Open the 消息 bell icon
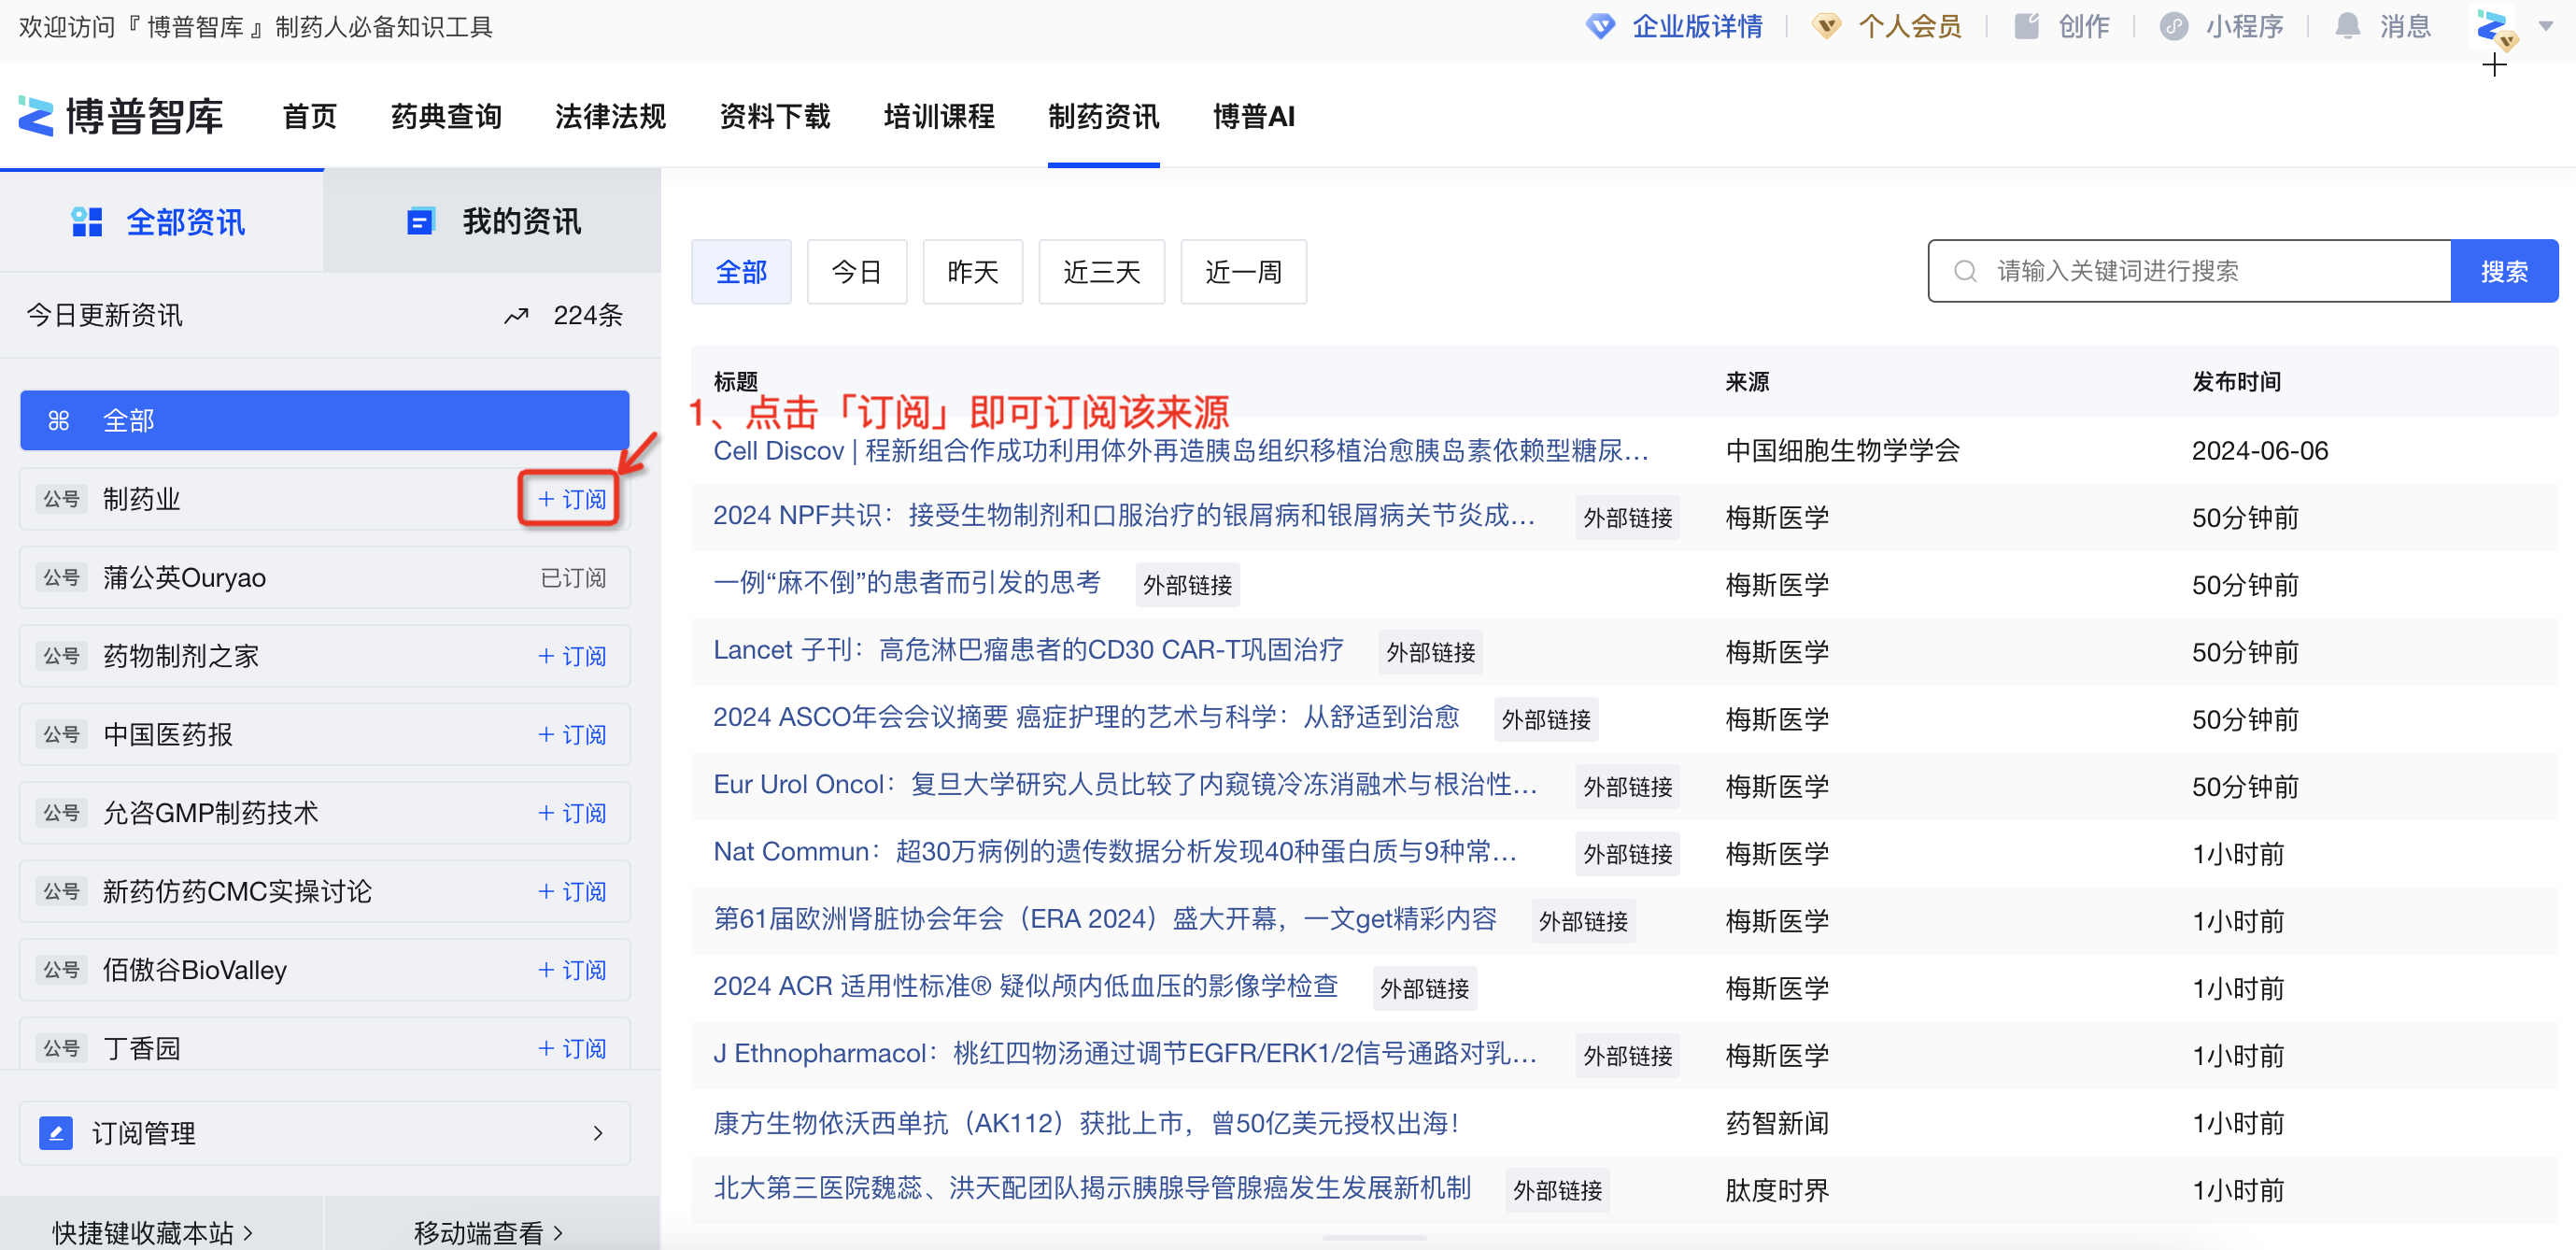The height and width of the screenshot is (1250, 2576). (x=2347, y=26)
